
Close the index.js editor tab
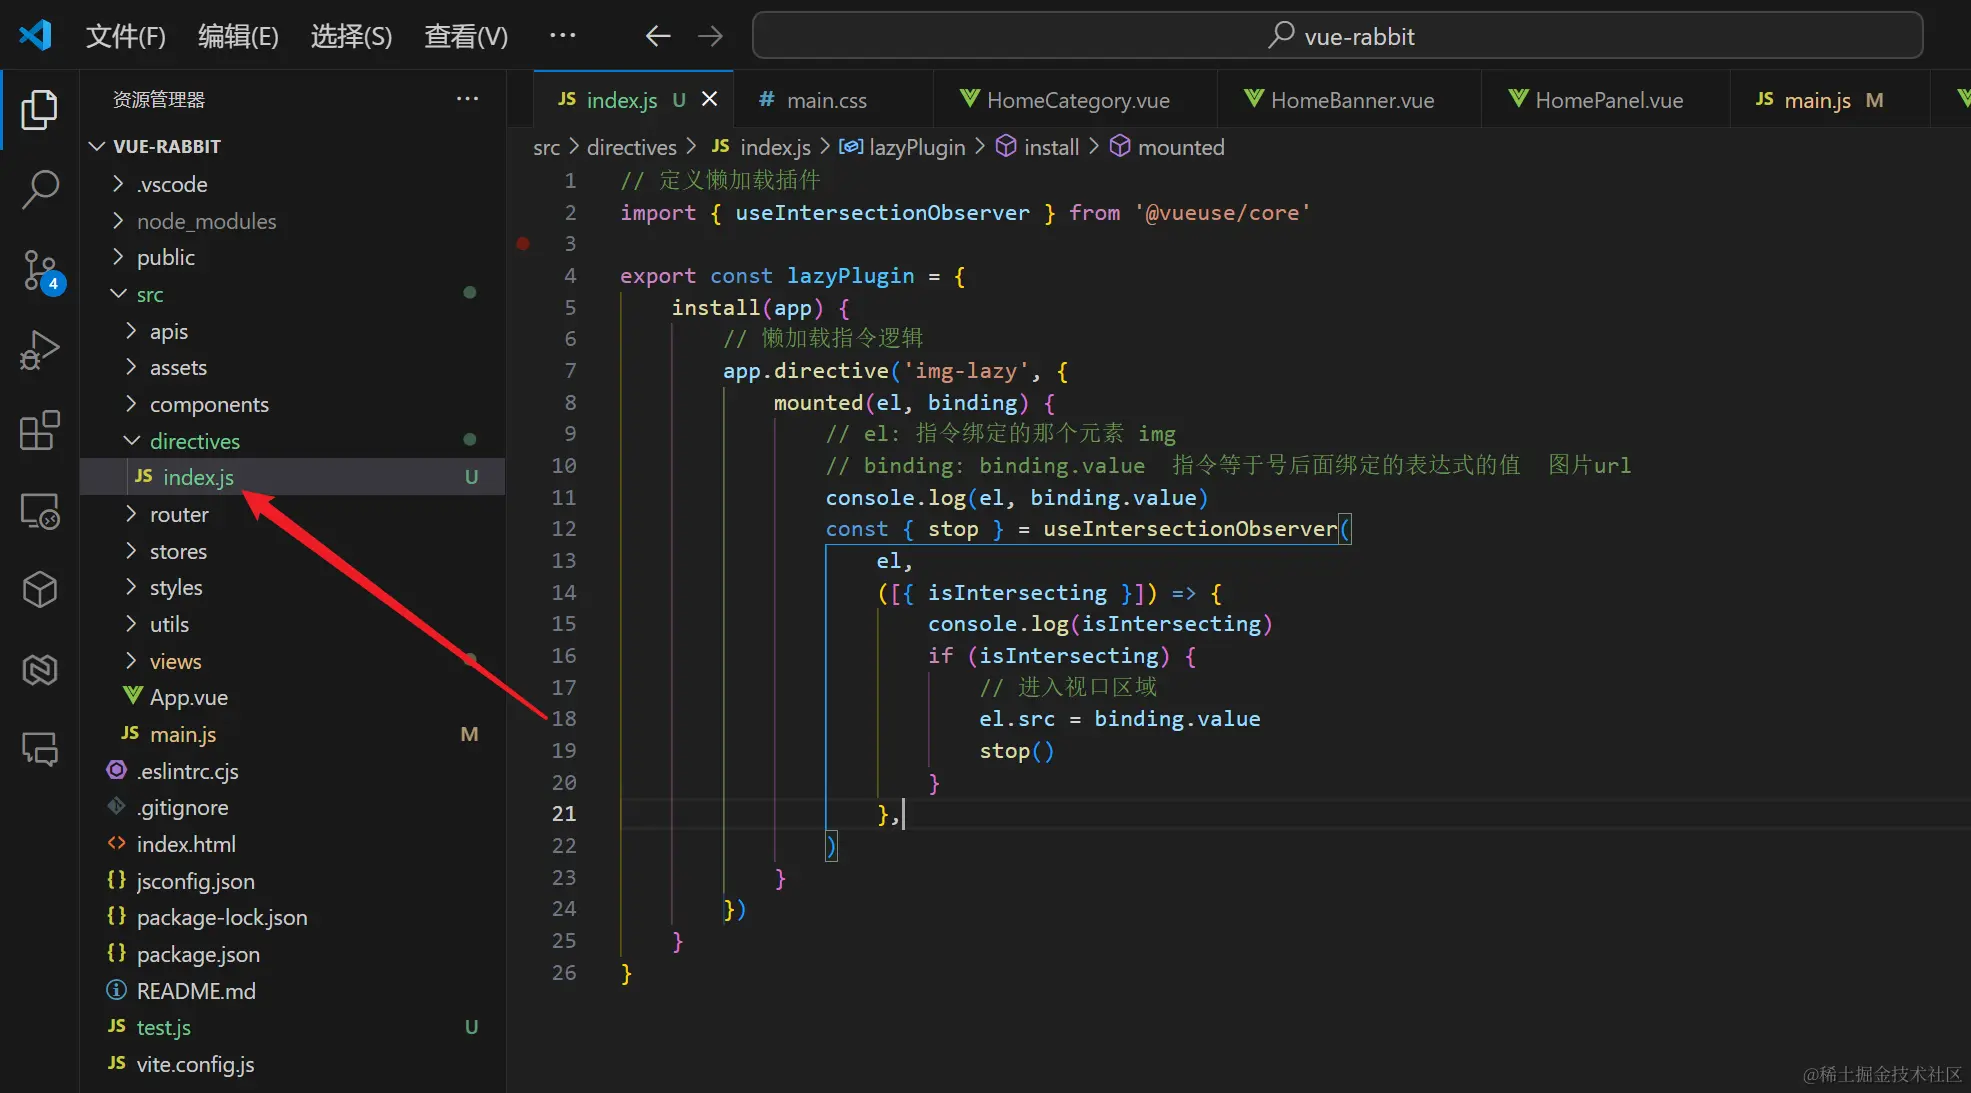point(709,99)
